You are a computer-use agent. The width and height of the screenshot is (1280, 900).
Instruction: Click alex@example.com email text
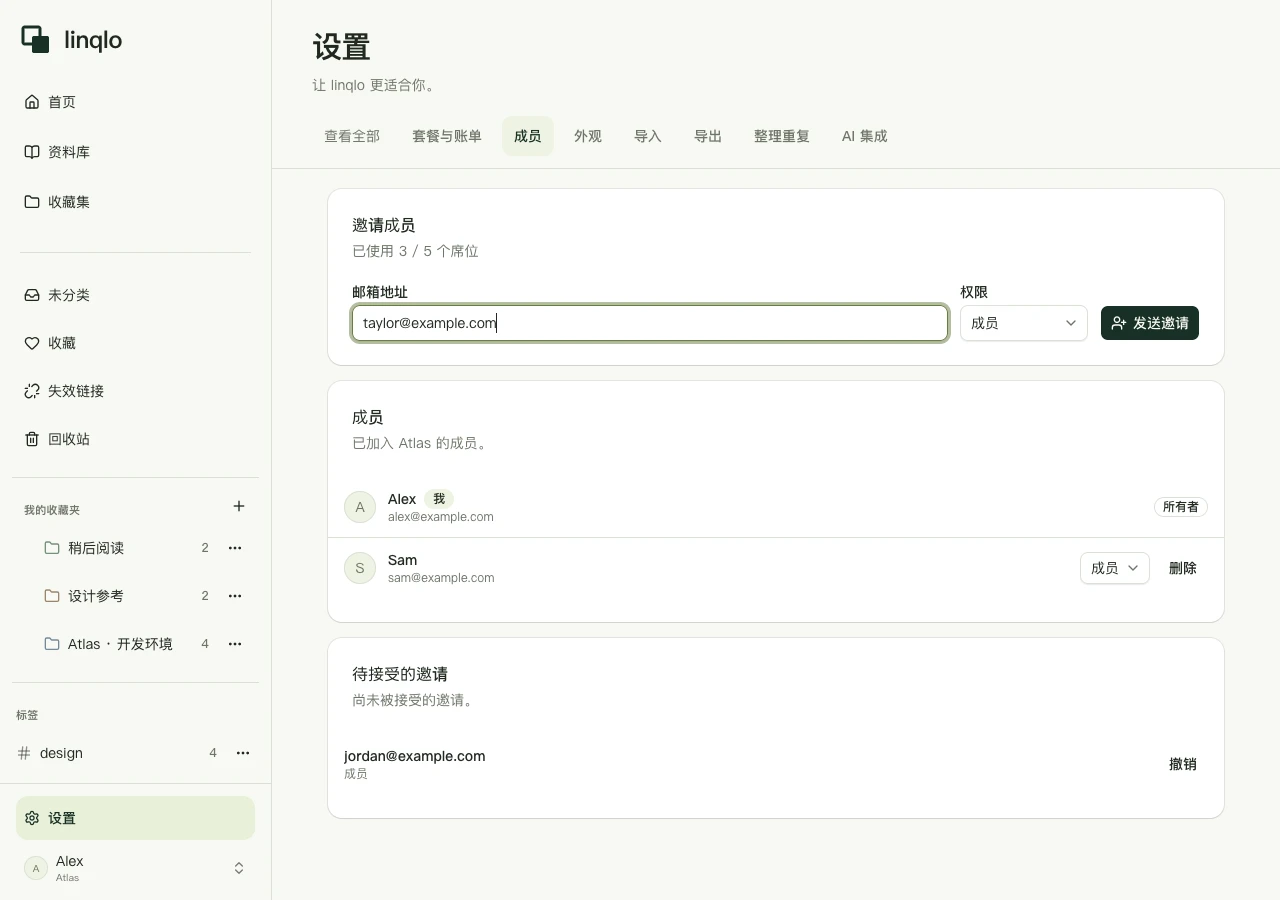coord(441,517)
